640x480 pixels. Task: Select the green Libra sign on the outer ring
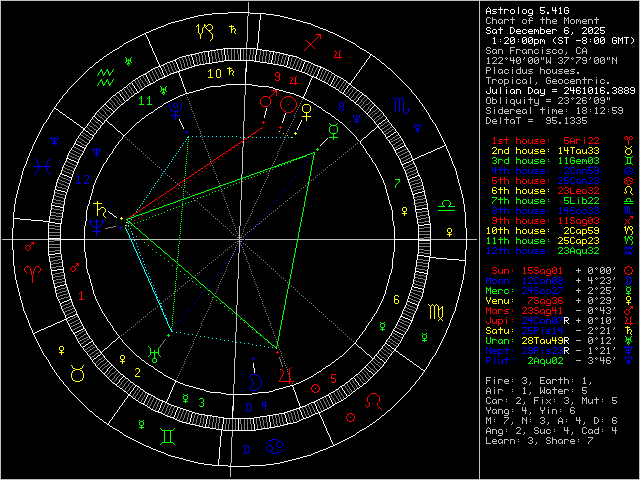447,206
